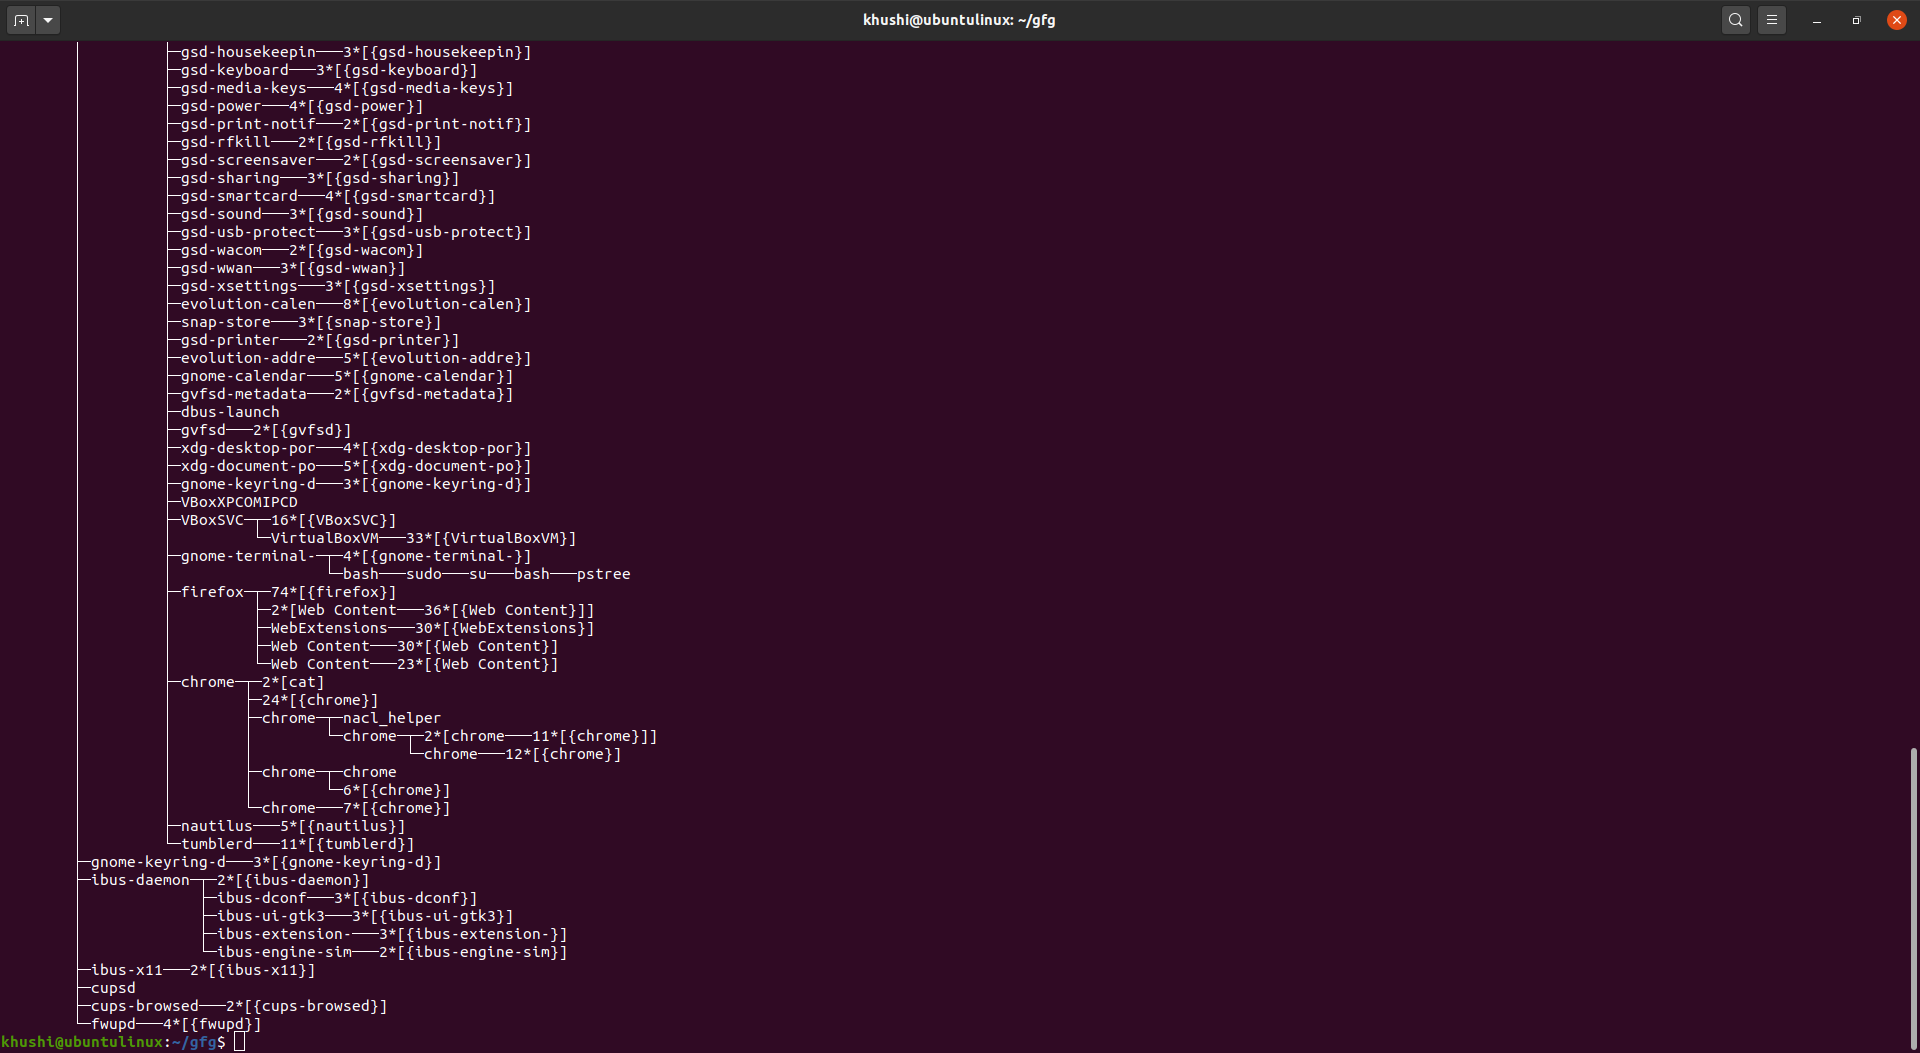Image resolution: width=1920 pixels, height=1053 pixels.
Task: Click the WebExtensions process line
Action: pos(329,628)
